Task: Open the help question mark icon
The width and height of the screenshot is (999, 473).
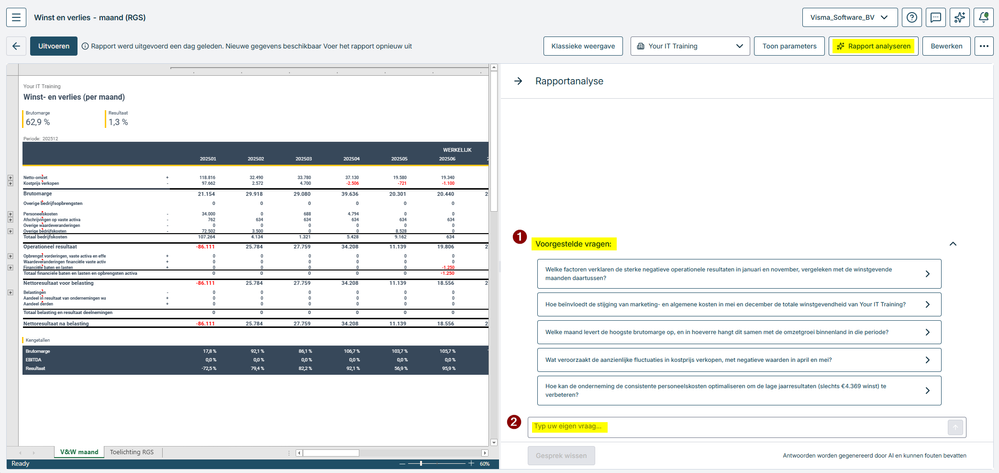Action: pos(912,18)
